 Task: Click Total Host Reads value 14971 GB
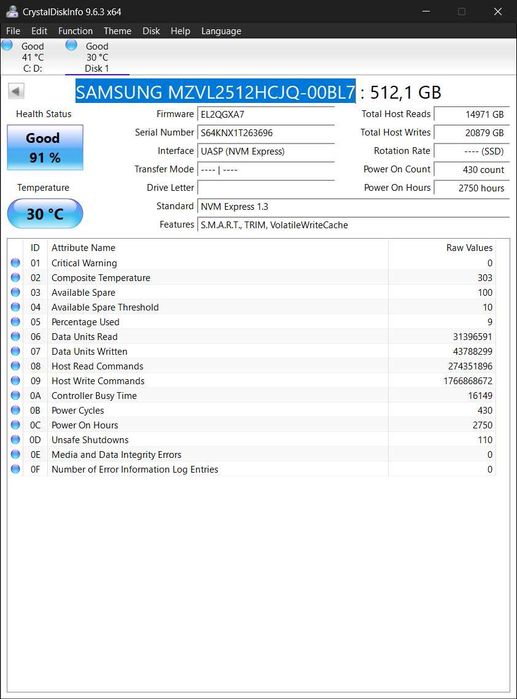pyautogui.click(x=472, y=115)
